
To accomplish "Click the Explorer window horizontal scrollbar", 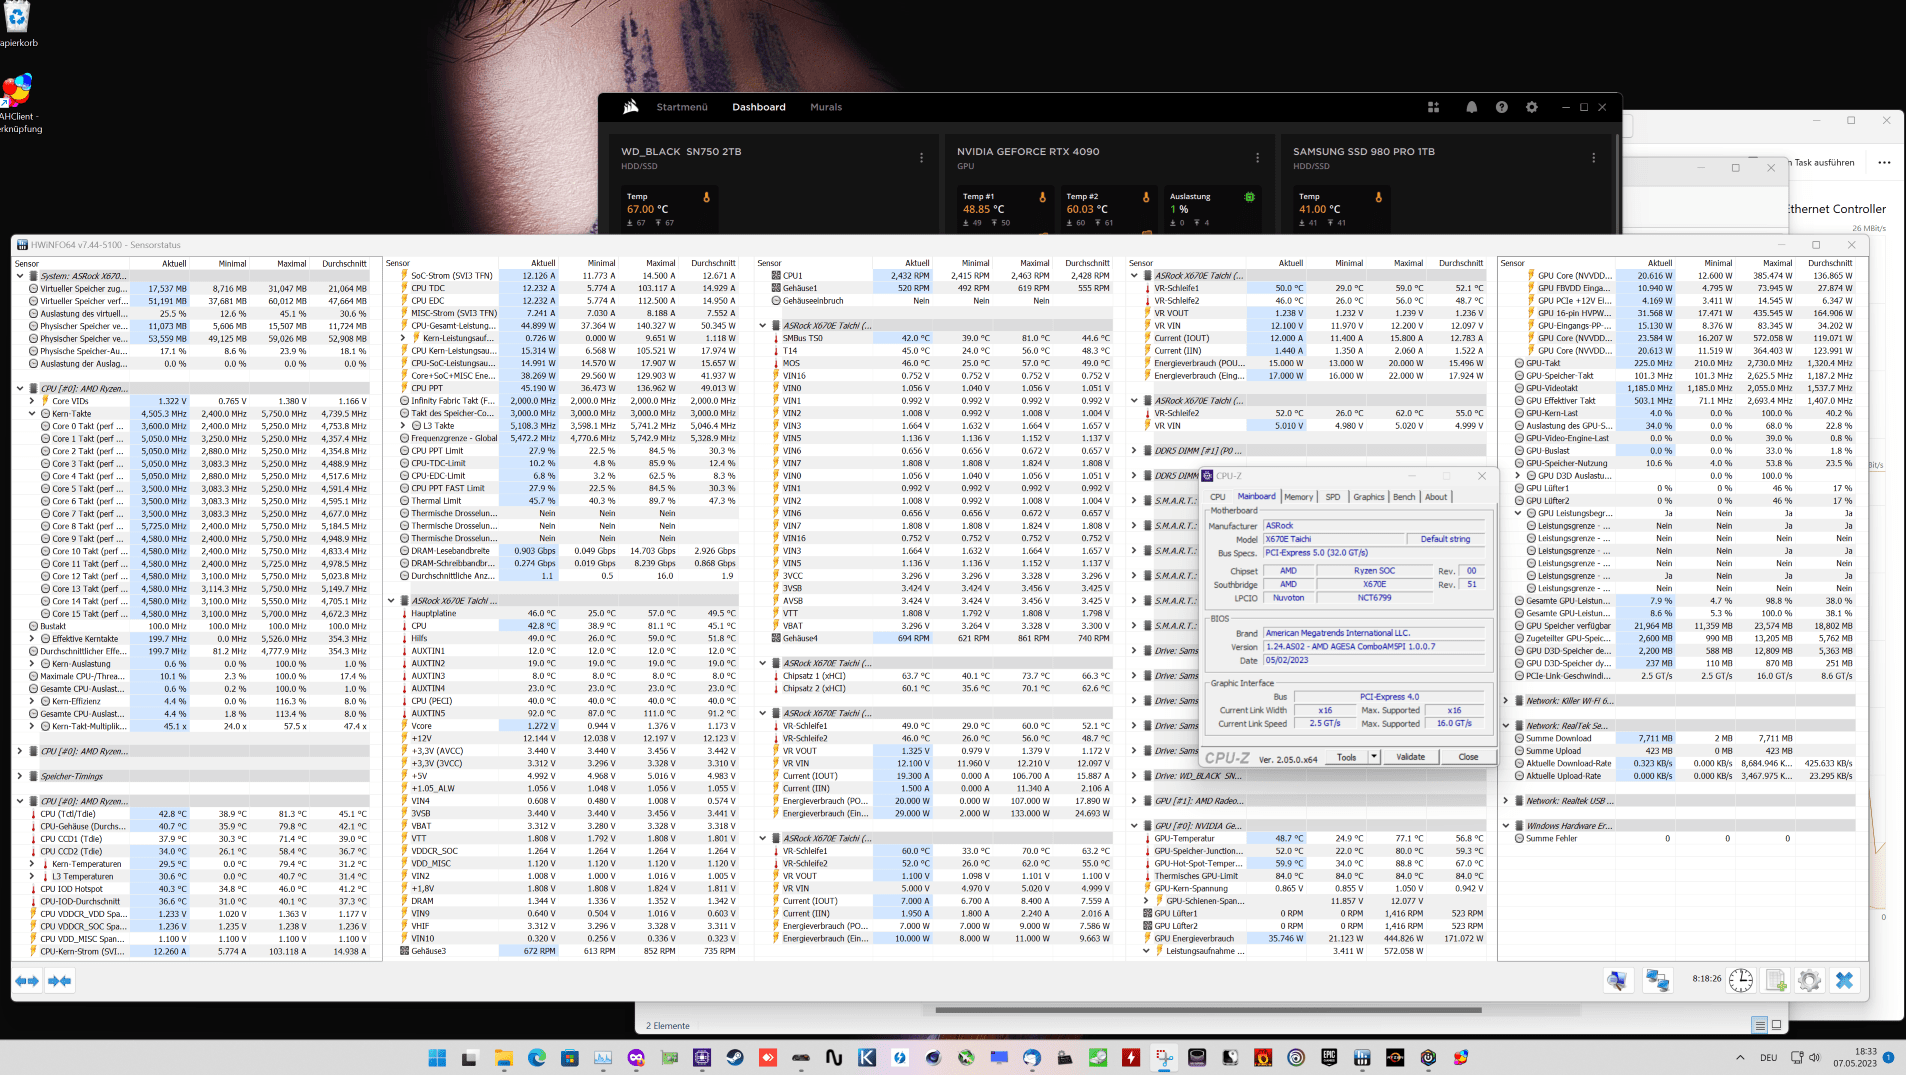I will (1208, 1010).
